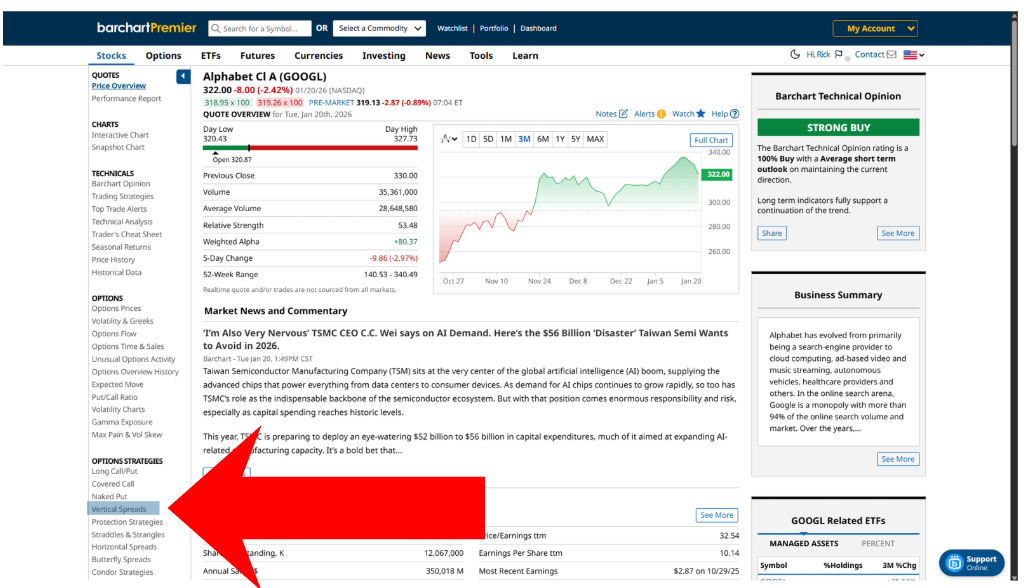Open the ETFs main menu
The image size is (1024, 588).
point(211,56)
